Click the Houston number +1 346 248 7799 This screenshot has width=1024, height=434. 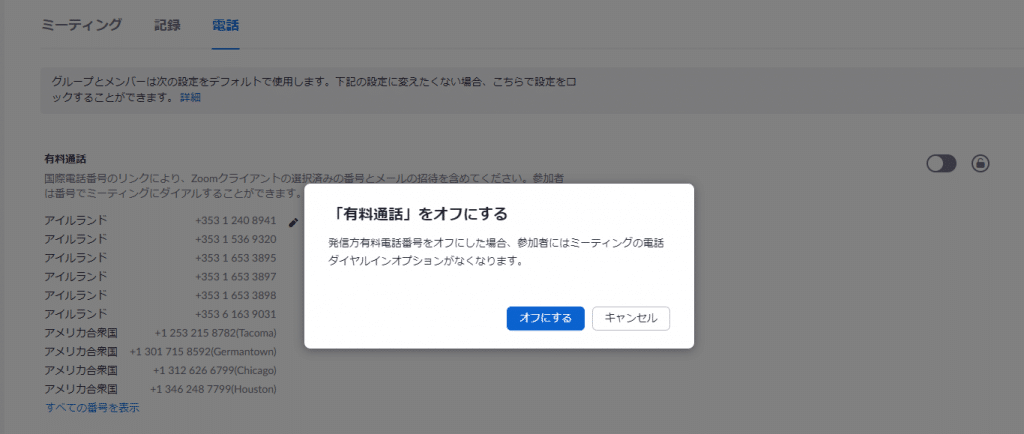tap(213, 388)
